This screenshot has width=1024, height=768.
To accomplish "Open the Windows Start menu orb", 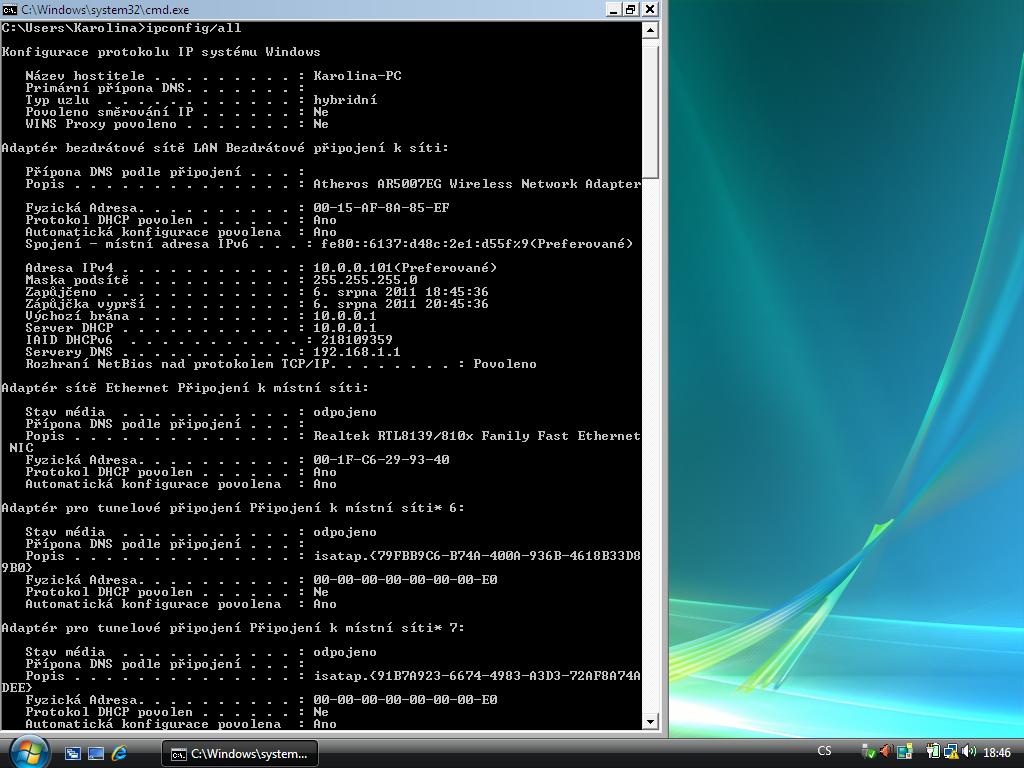I will click(28, 751).
